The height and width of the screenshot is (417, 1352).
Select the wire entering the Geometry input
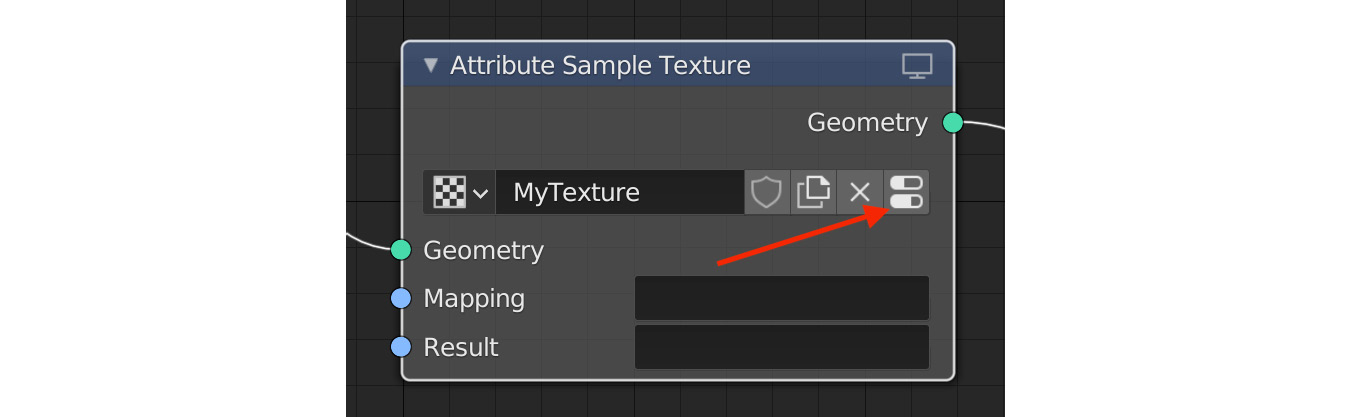[368, 242]
